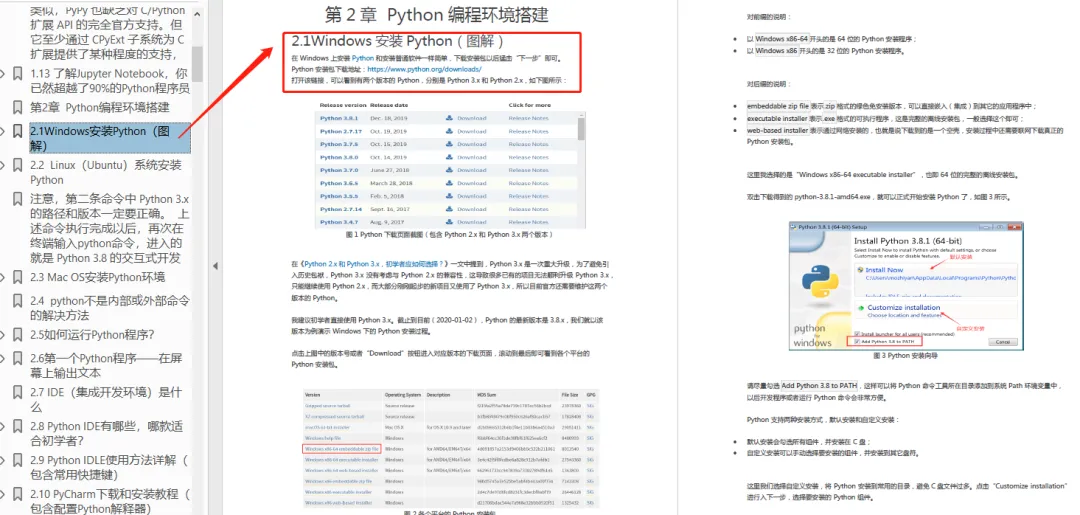Image resolution: width=1080 pixels, height=515 pixels.
Task: Click the highlighted executable installer term
Action: click(778, 118)
